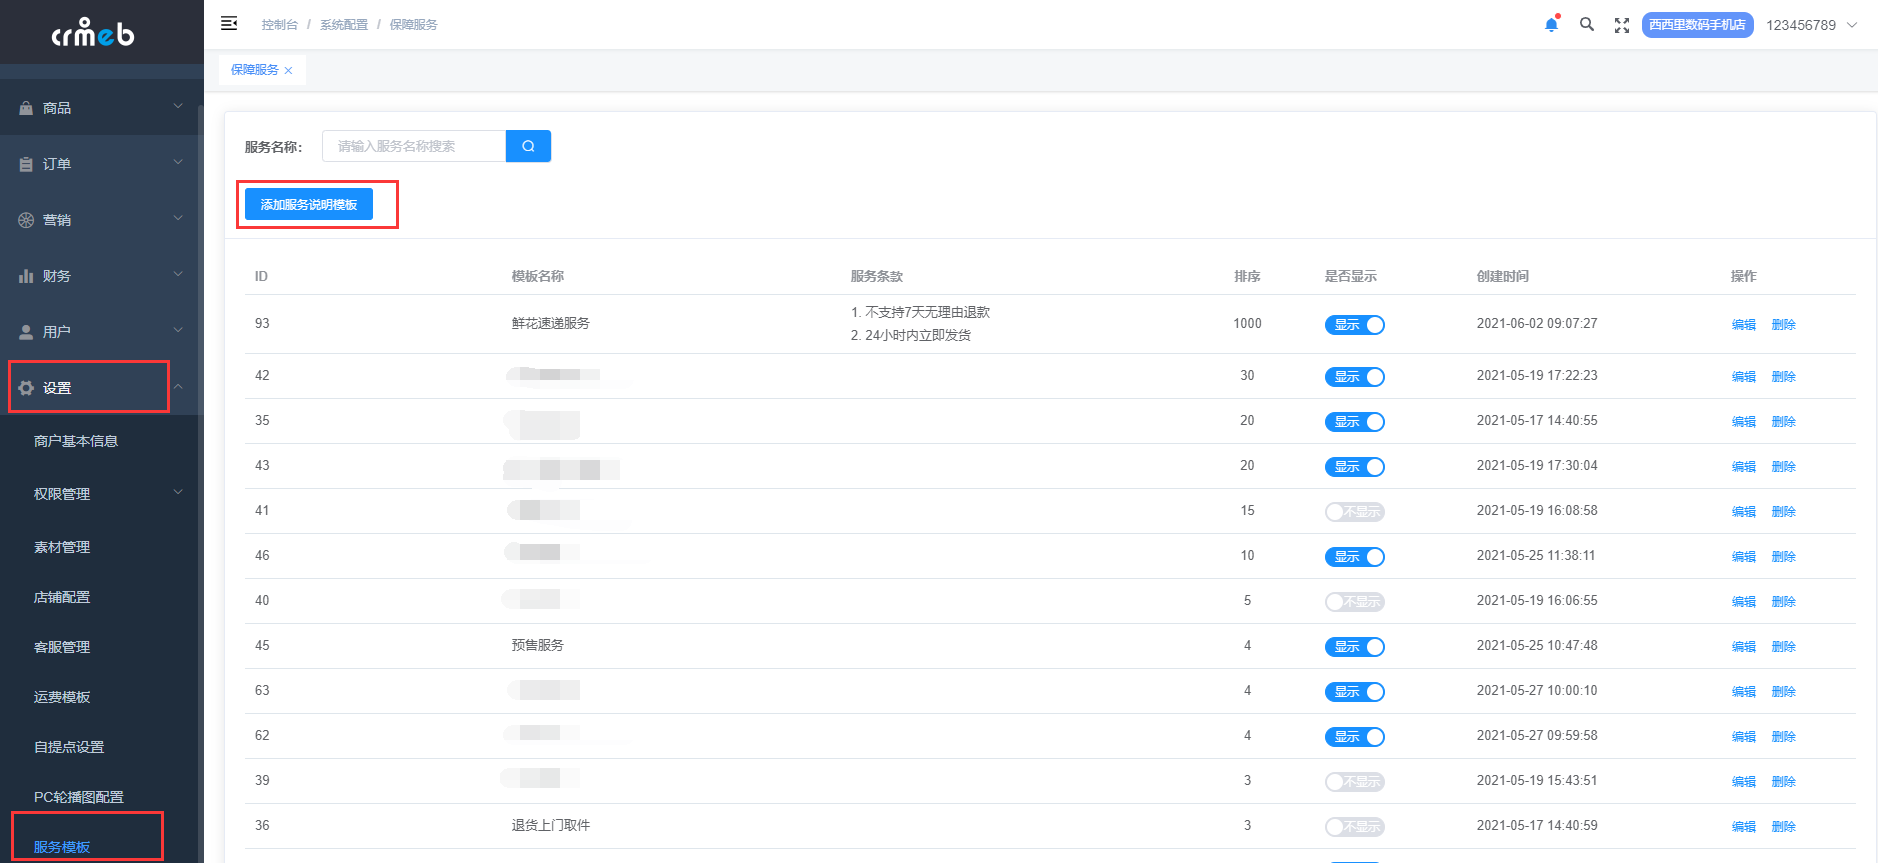Click 控制台 breadcrumb link
This screenshot has width=1878, height=863.
(x=280, y=25)
